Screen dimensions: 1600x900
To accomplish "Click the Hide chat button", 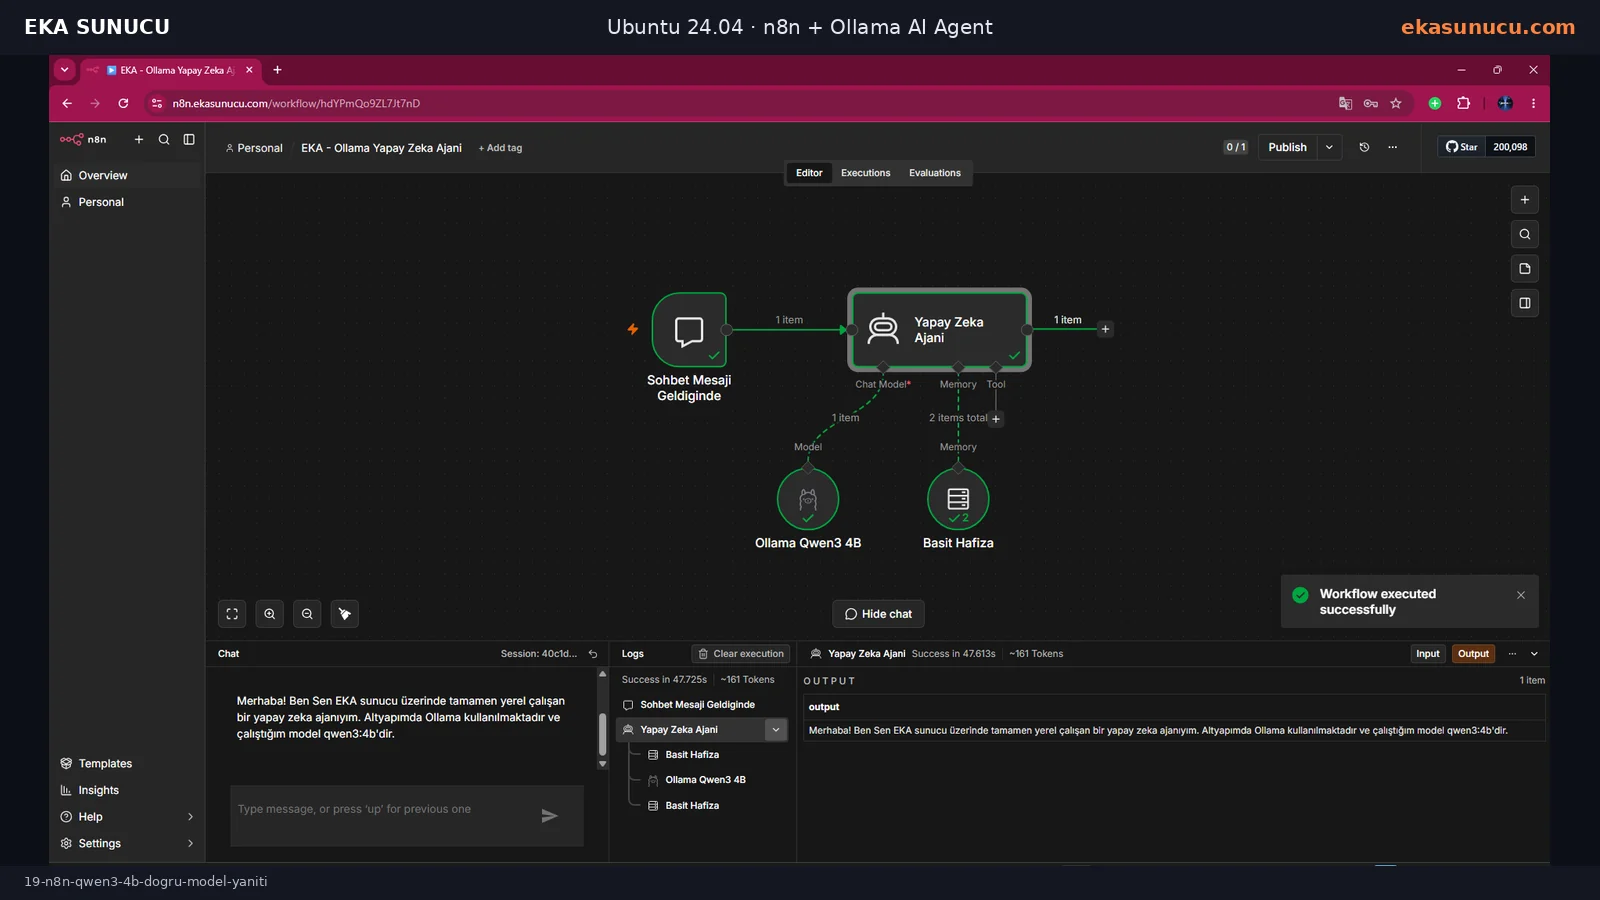I will [x=878, y=614].
